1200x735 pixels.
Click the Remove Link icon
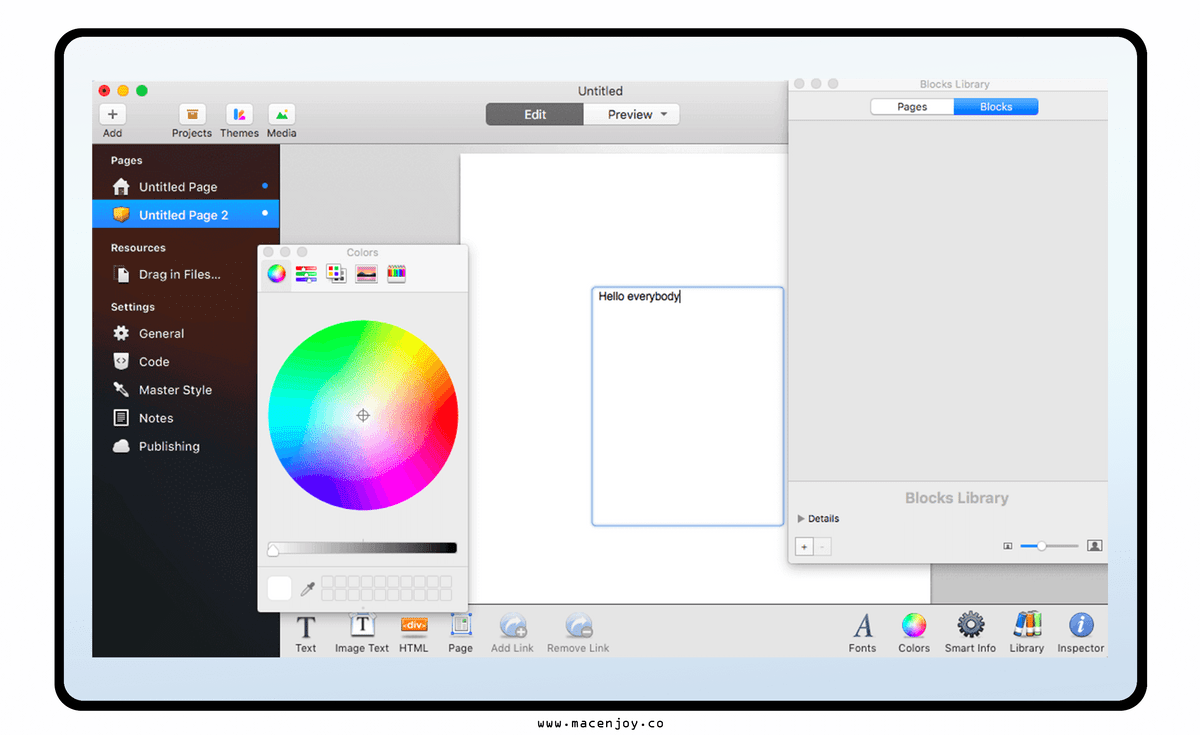click(x=578, y=626)
